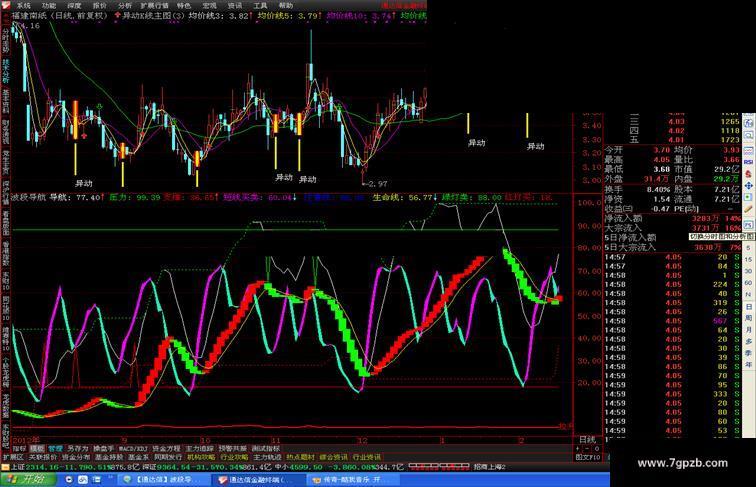Select the 指标 tab below the chart

pyautogui.click(x=19, y=448)
